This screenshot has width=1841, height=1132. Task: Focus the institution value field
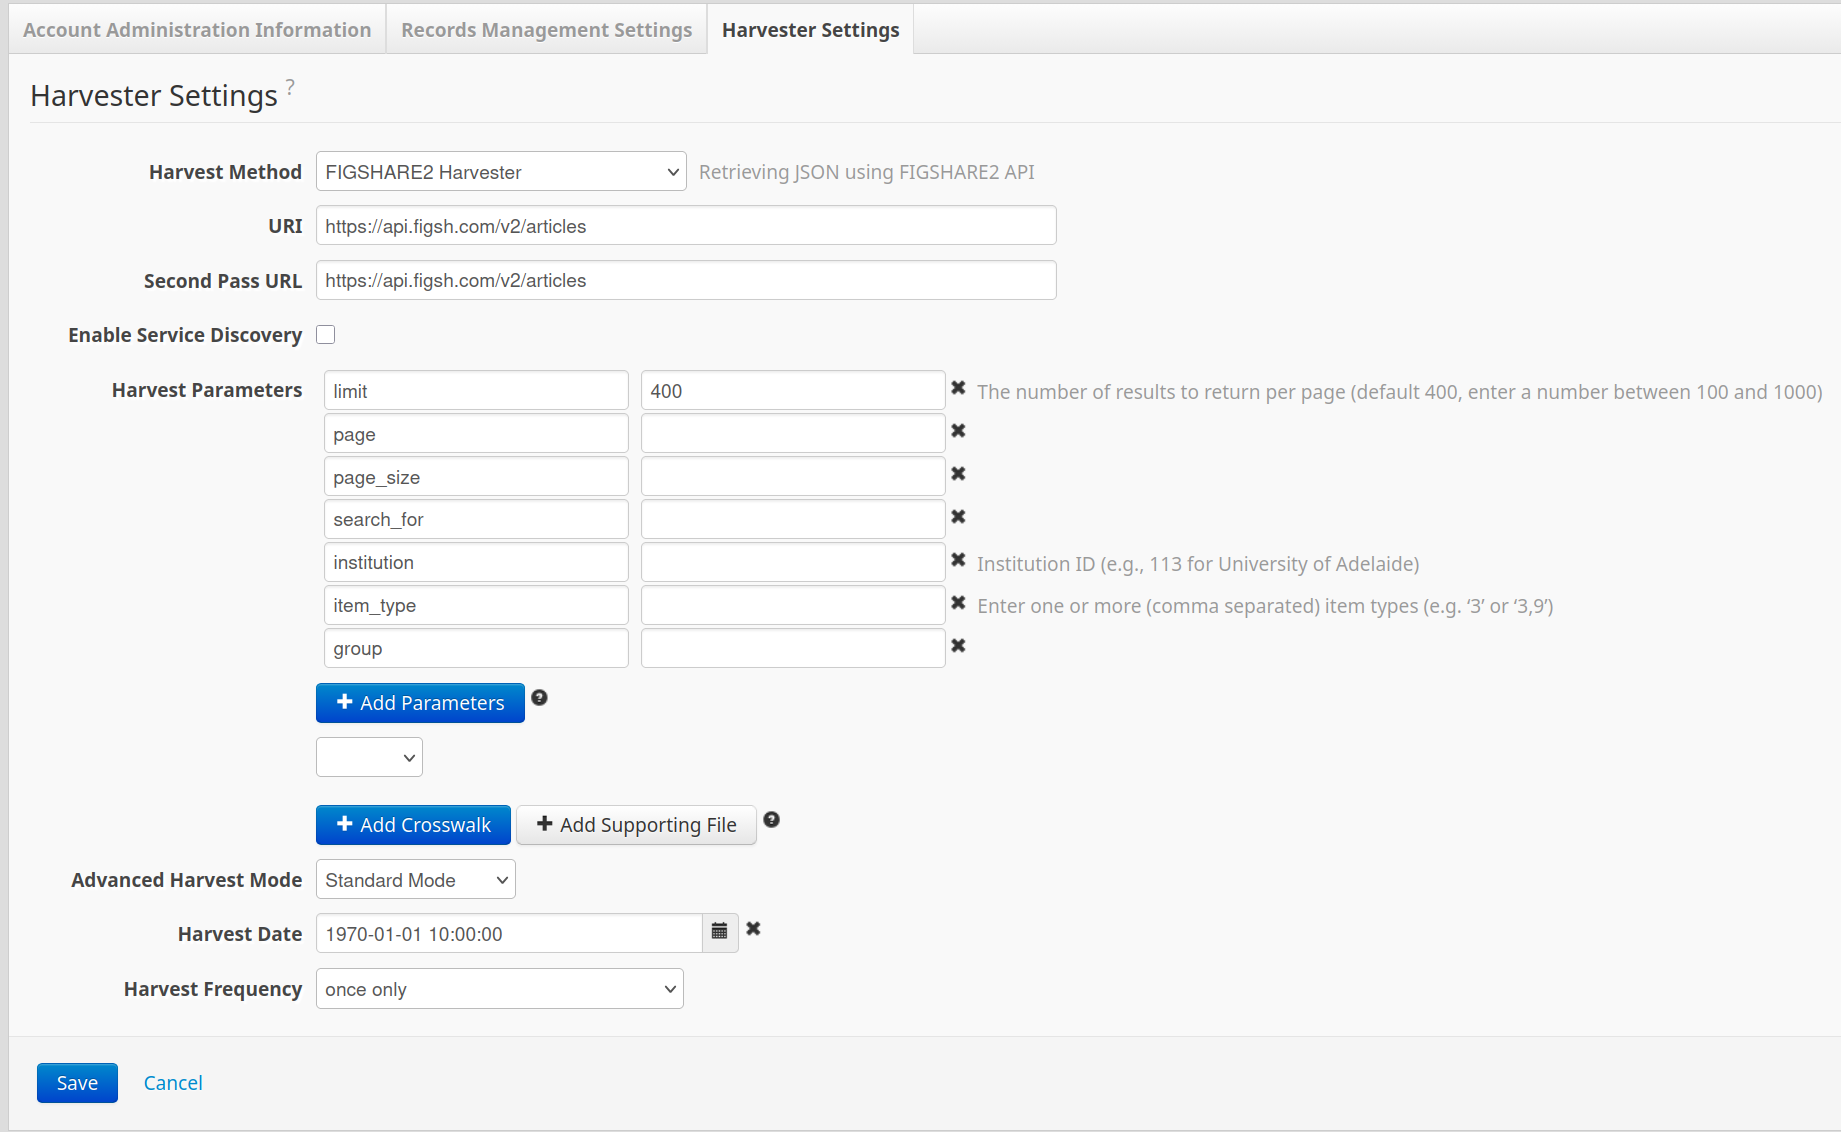(x=793, y=563)
